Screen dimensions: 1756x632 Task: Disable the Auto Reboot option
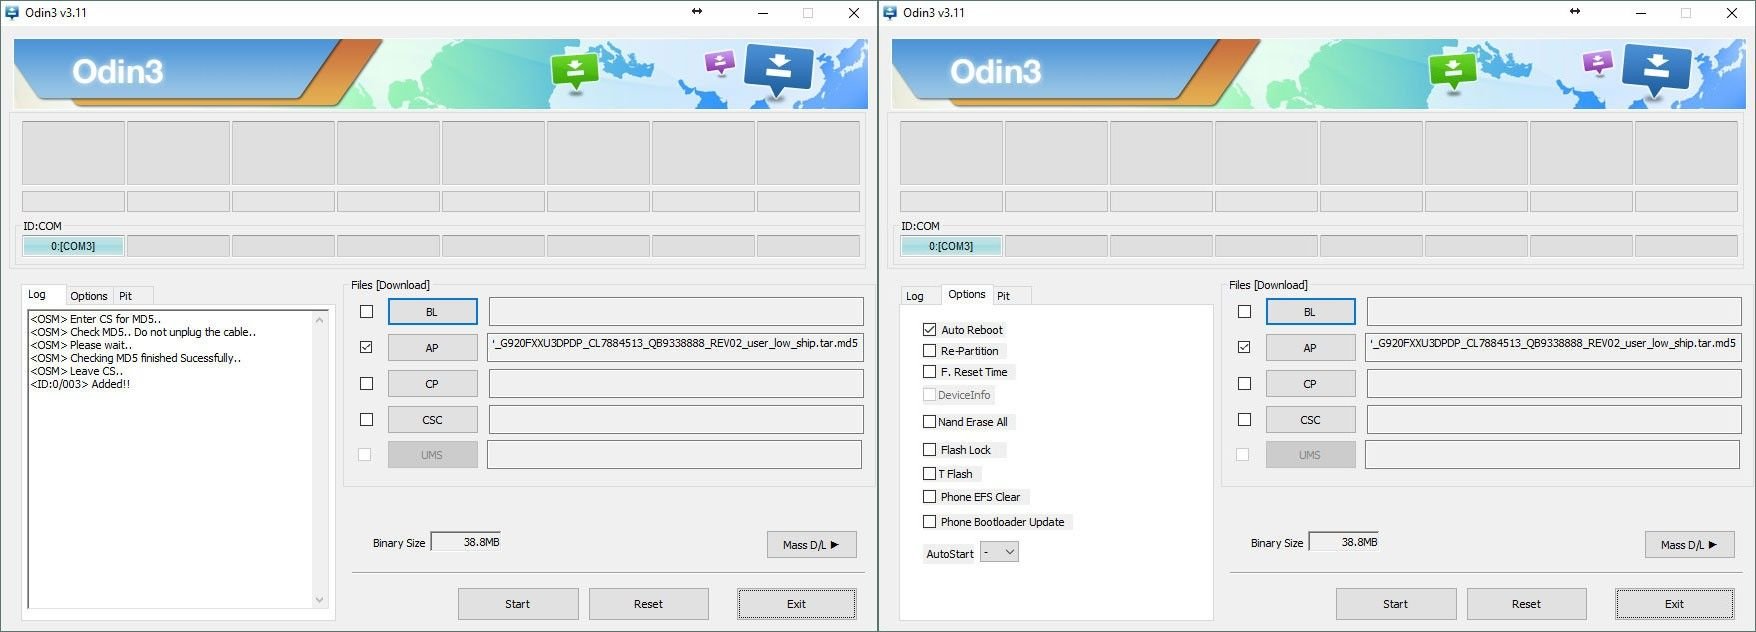[930, 329]
